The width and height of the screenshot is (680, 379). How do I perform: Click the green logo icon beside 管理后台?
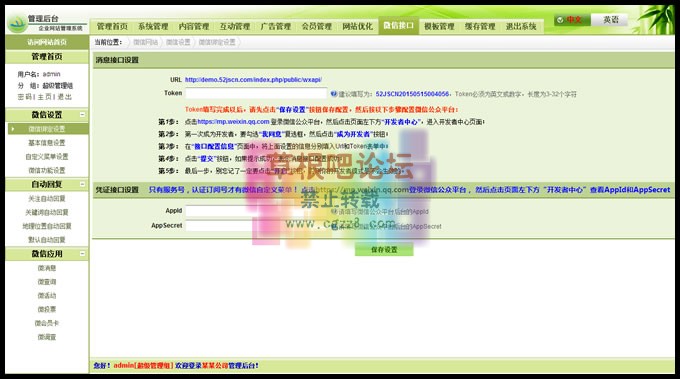(17, 24)
